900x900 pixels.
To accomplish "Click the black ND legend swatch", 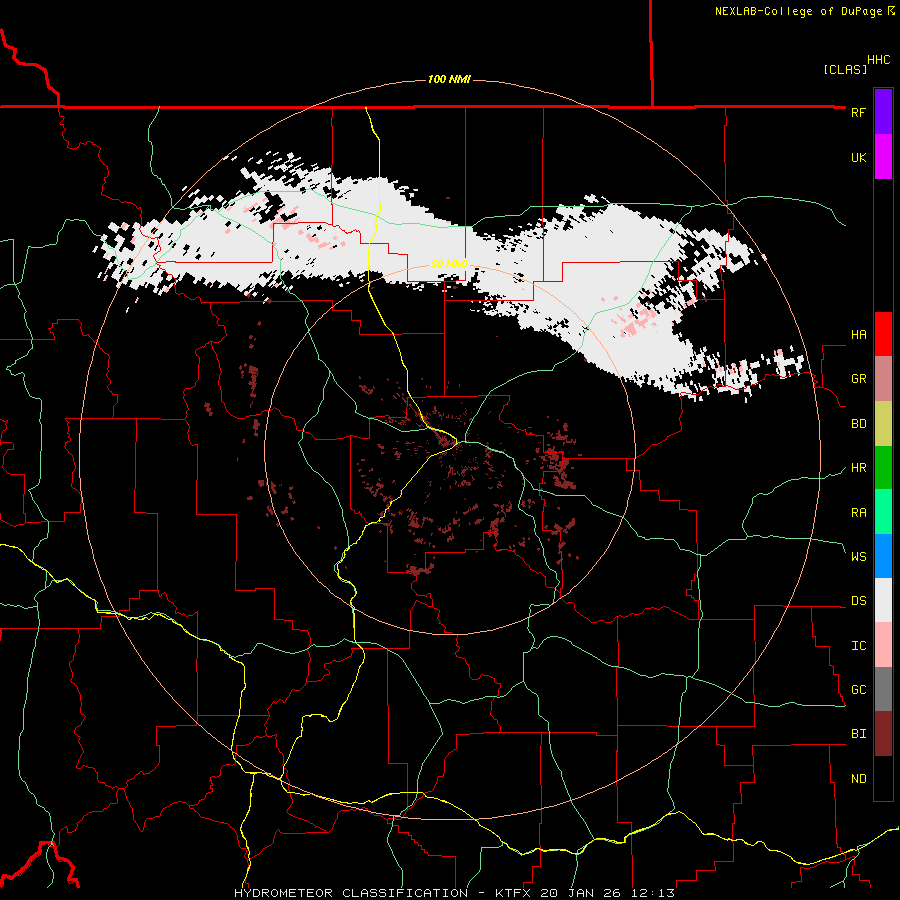I will [x=883, y=778].
